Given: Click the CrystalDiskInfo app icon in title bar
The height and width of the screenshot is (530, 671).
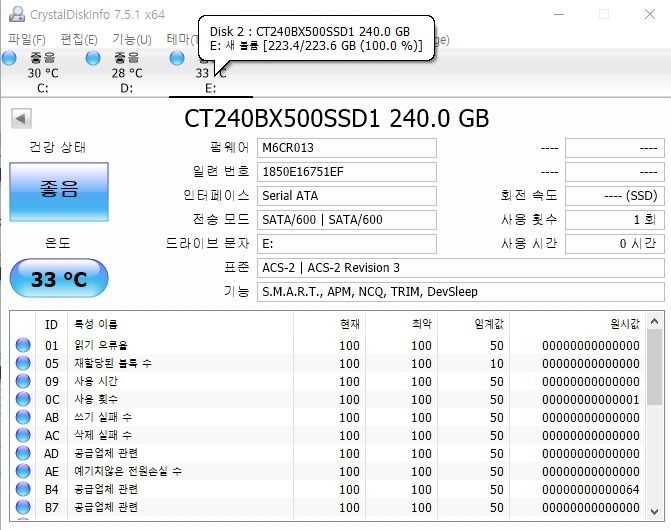Looking at the screenshot, I should click(16, 15).
